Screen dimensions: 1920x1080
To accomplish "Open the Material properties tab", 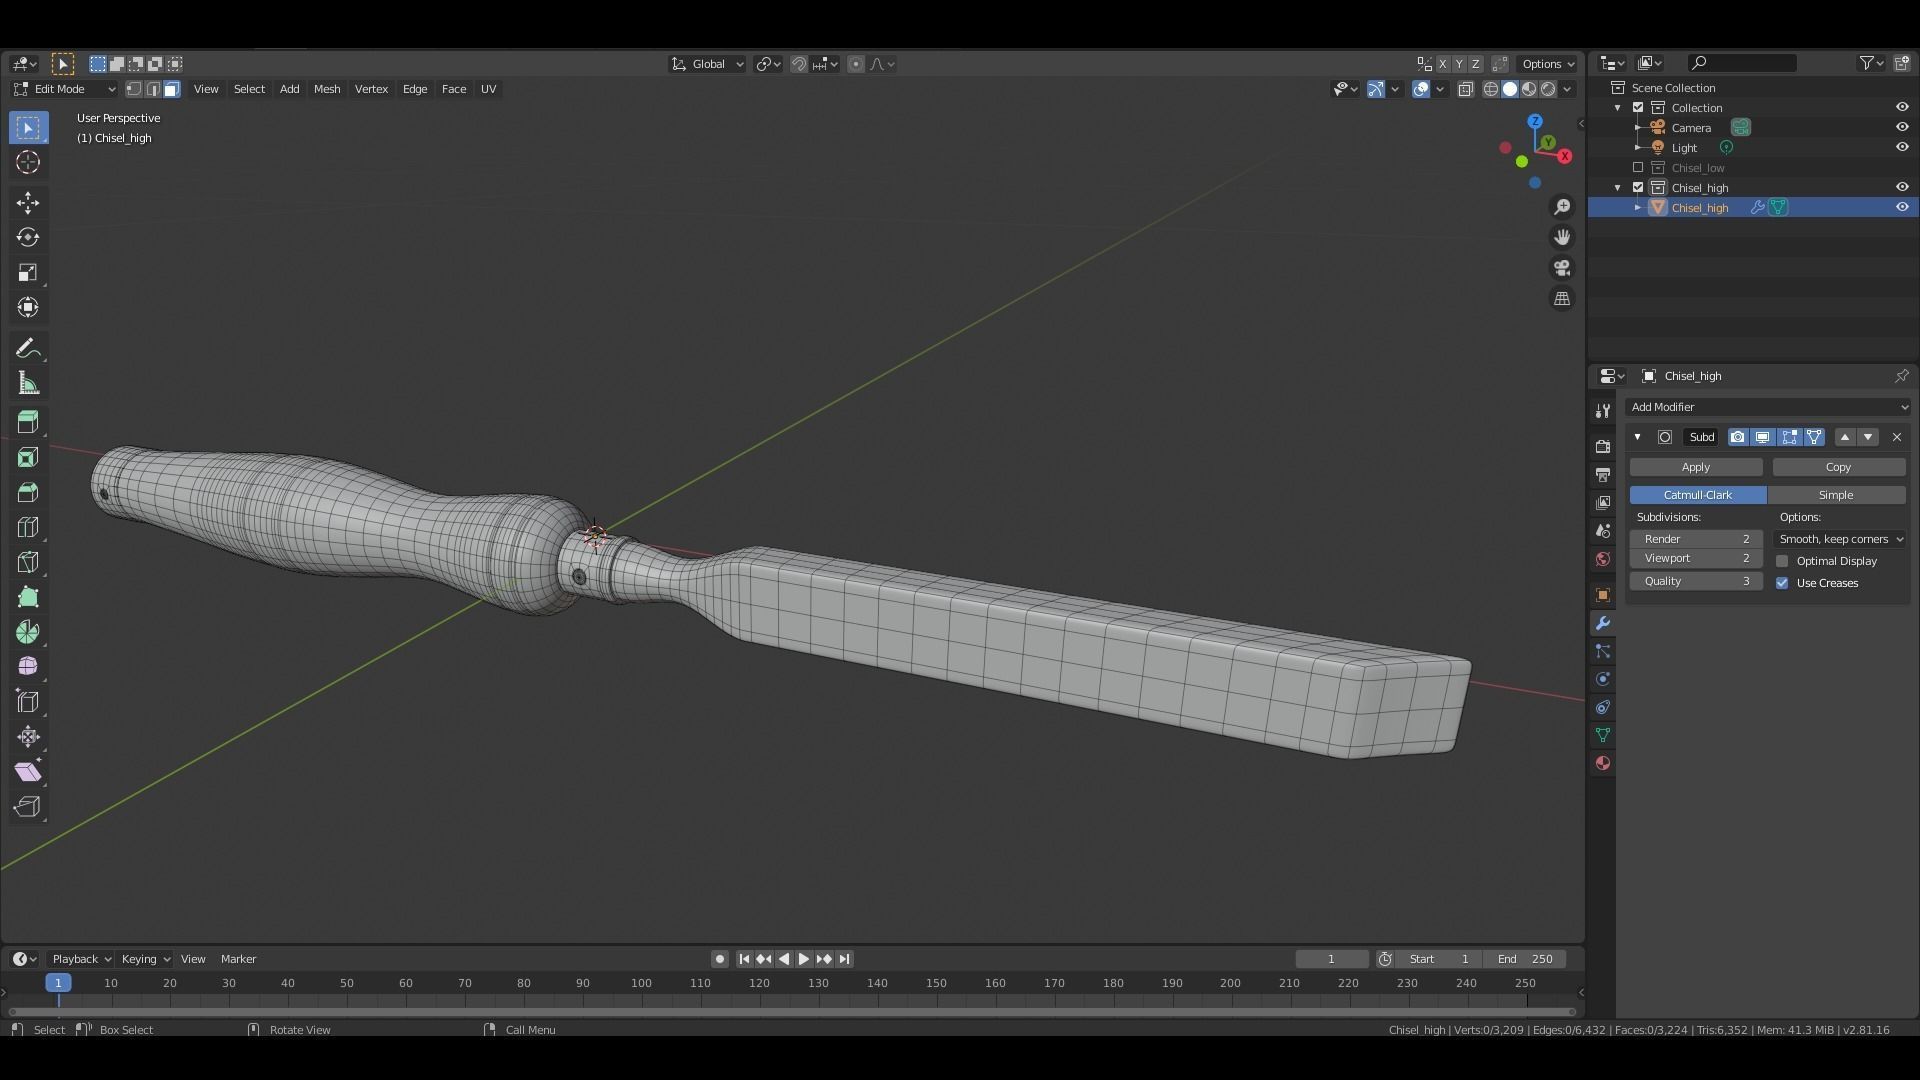I will coord(1603,763).
